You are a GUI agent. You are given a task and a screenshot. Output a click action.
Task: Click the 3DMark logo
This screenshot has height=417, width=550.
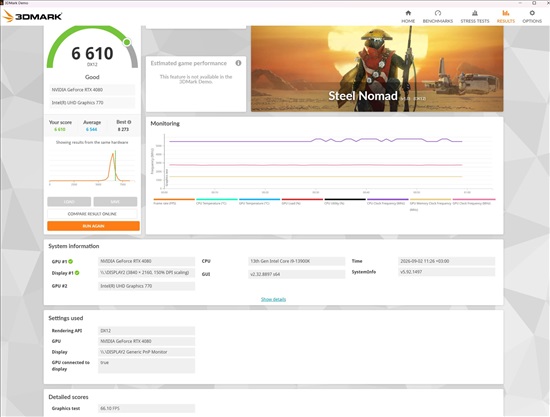tap(33, 16)
